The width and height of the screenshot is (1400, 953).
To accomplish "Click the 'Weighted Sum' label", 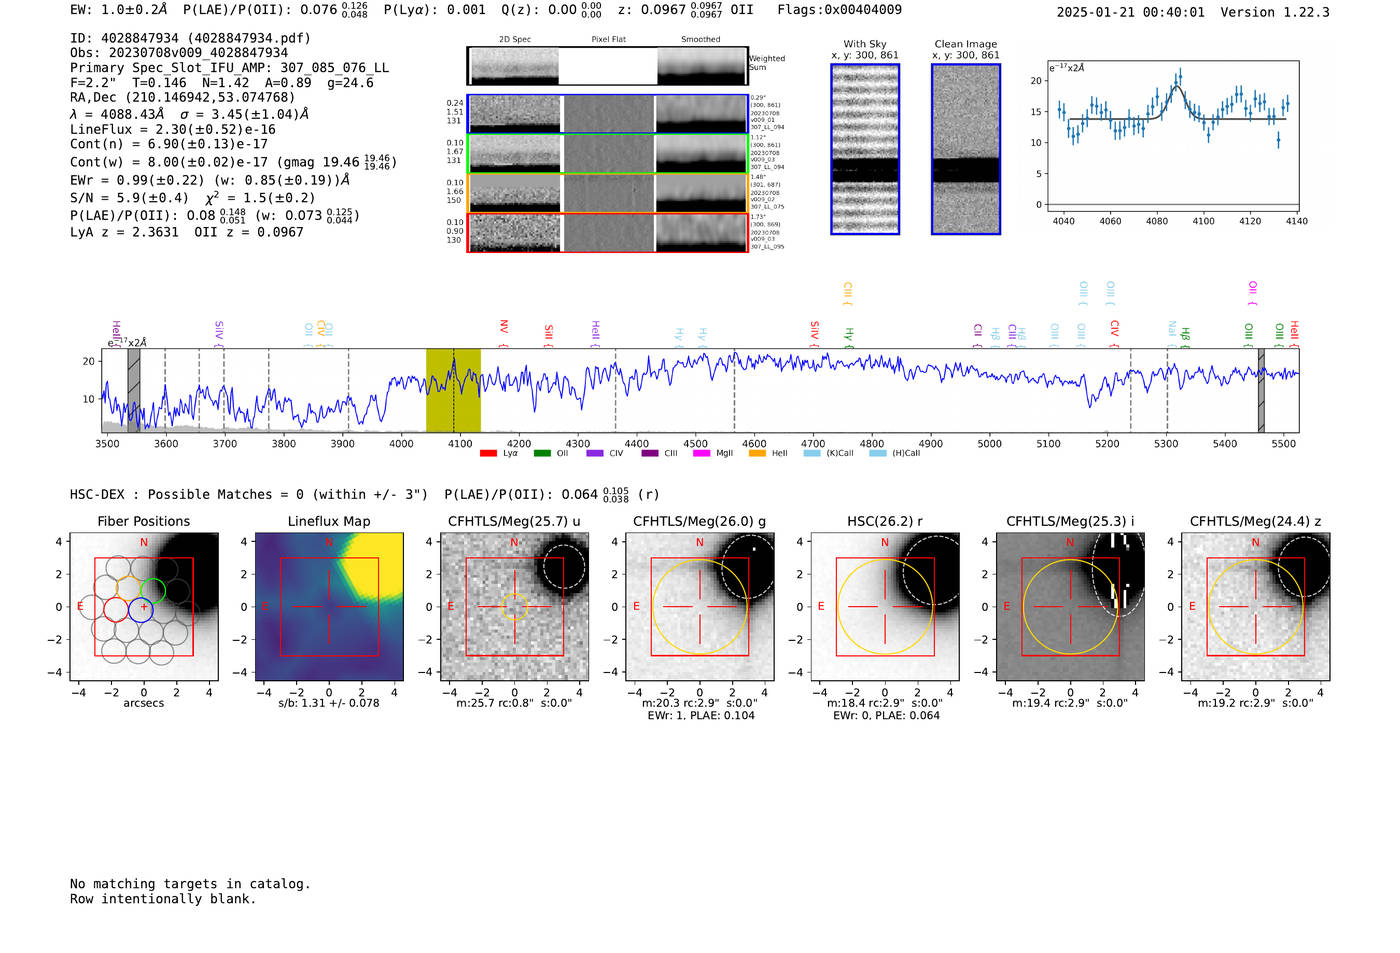I will coord(767,63).
